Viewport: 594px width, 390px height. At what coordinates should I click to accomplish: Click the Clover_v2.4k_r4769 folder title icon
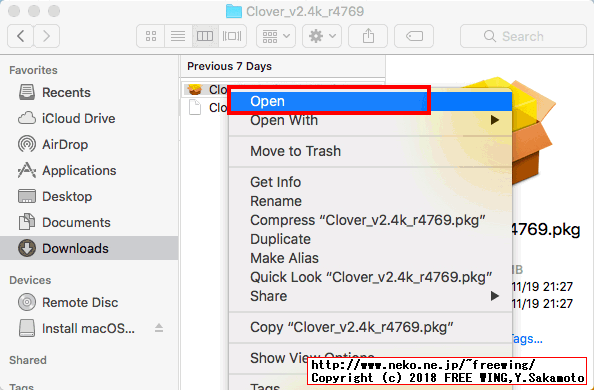[x=234, y=11]
